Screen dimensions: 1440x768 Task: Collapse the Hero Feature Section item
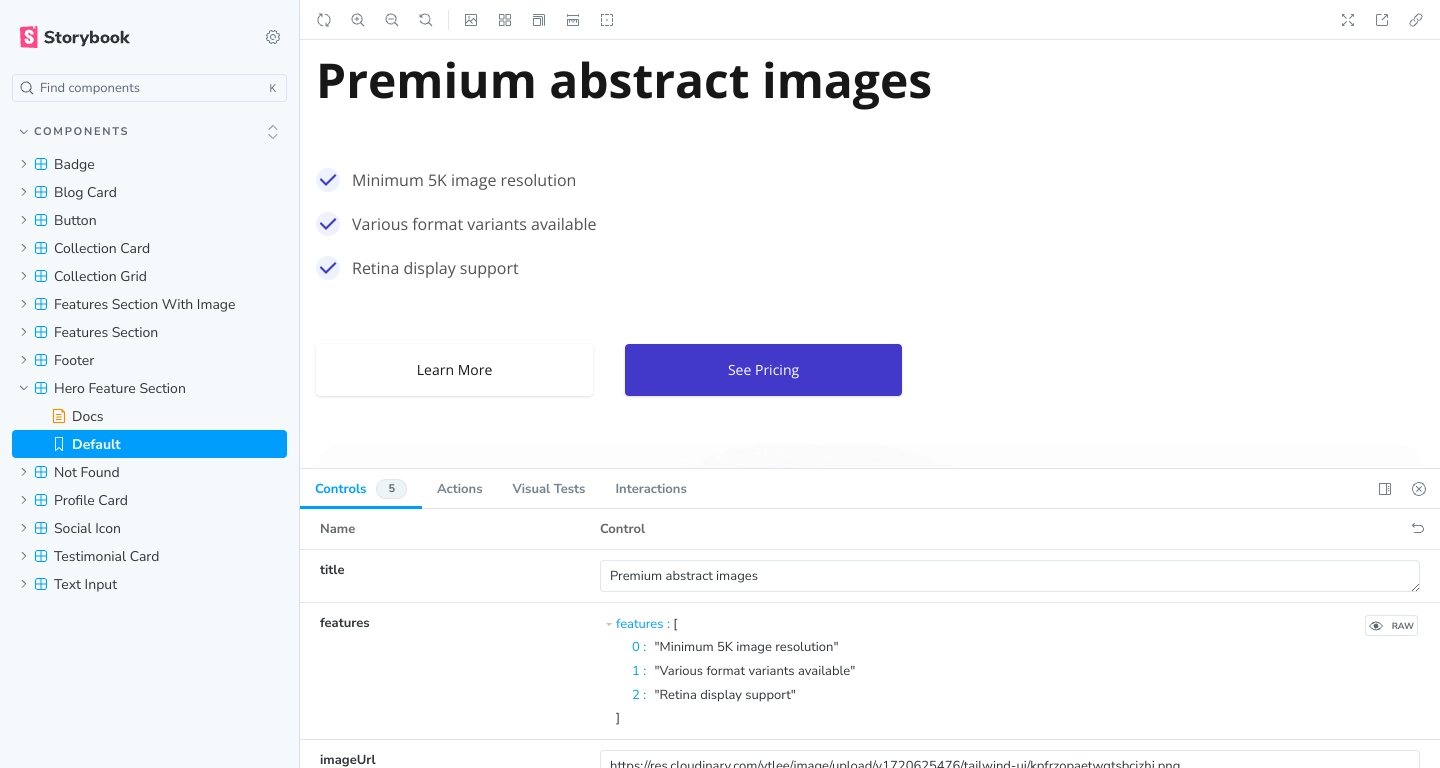(x=24, y=388)
